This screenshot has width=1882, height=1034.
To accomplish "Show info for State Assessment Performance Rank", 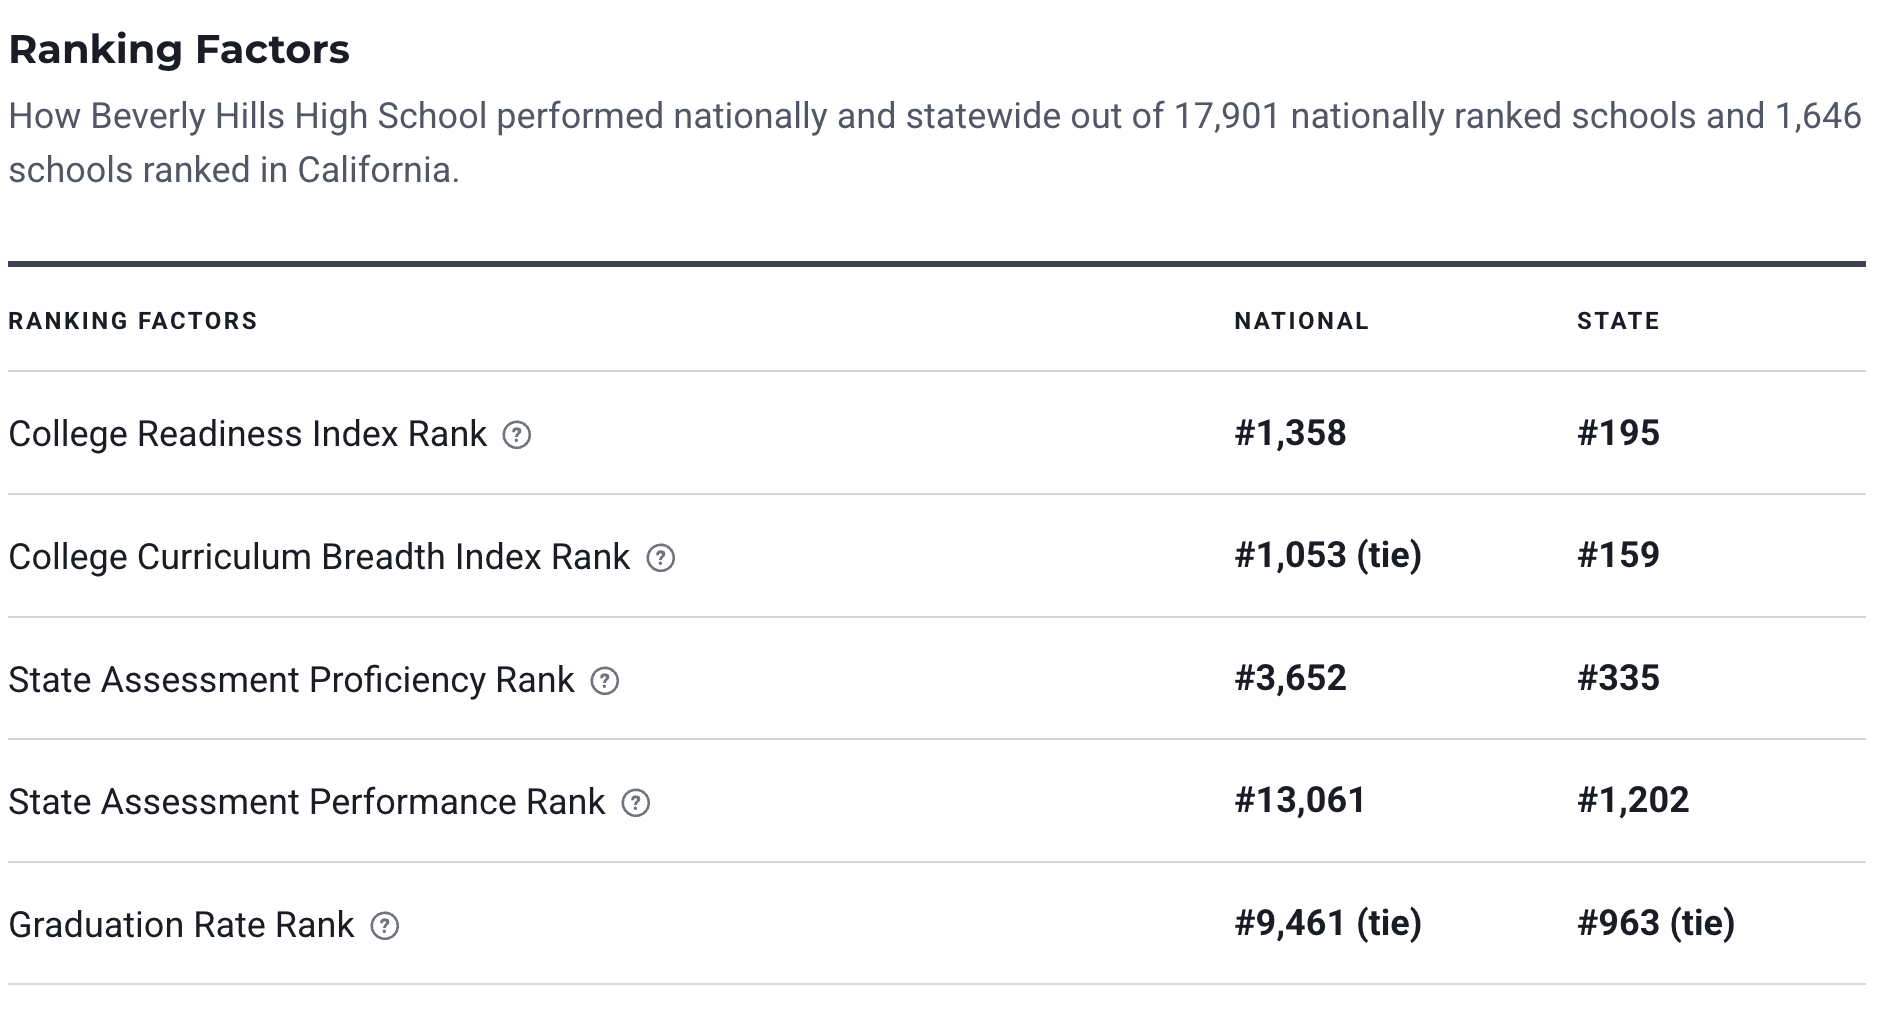I will click(635, 803).
